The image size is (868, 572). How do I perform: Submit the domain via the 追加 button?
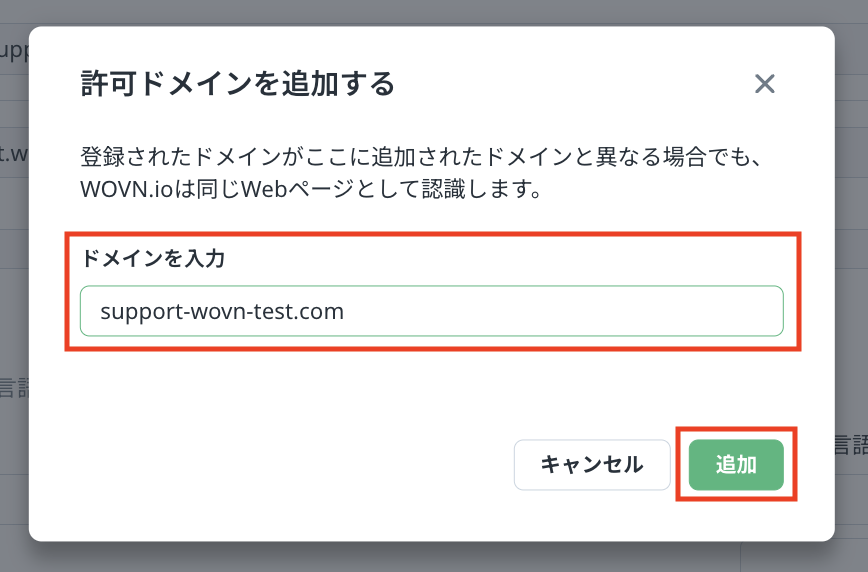click(x=736, y=465)
